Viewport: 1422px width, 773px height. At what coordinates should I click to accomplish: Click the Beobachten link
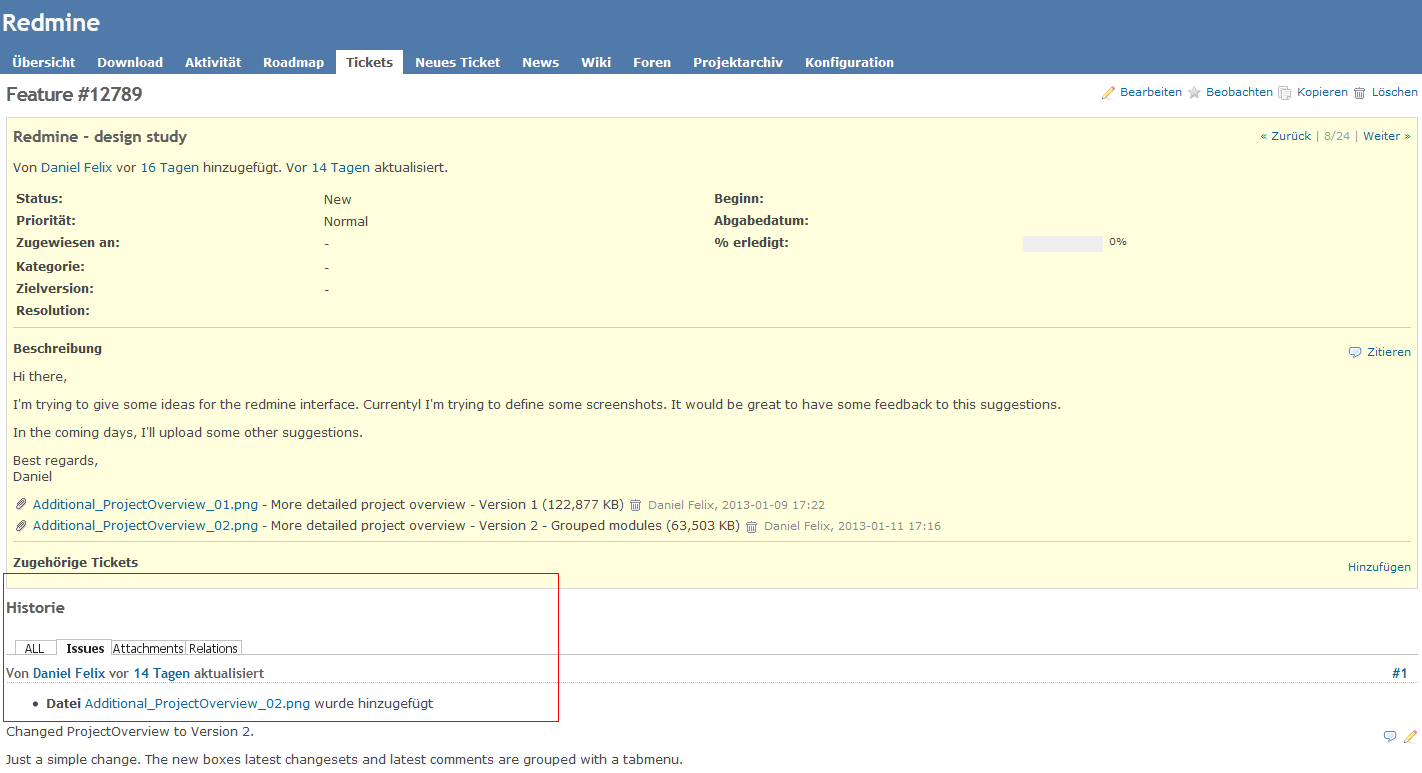pyautogui.click(x=1239, y=92)
